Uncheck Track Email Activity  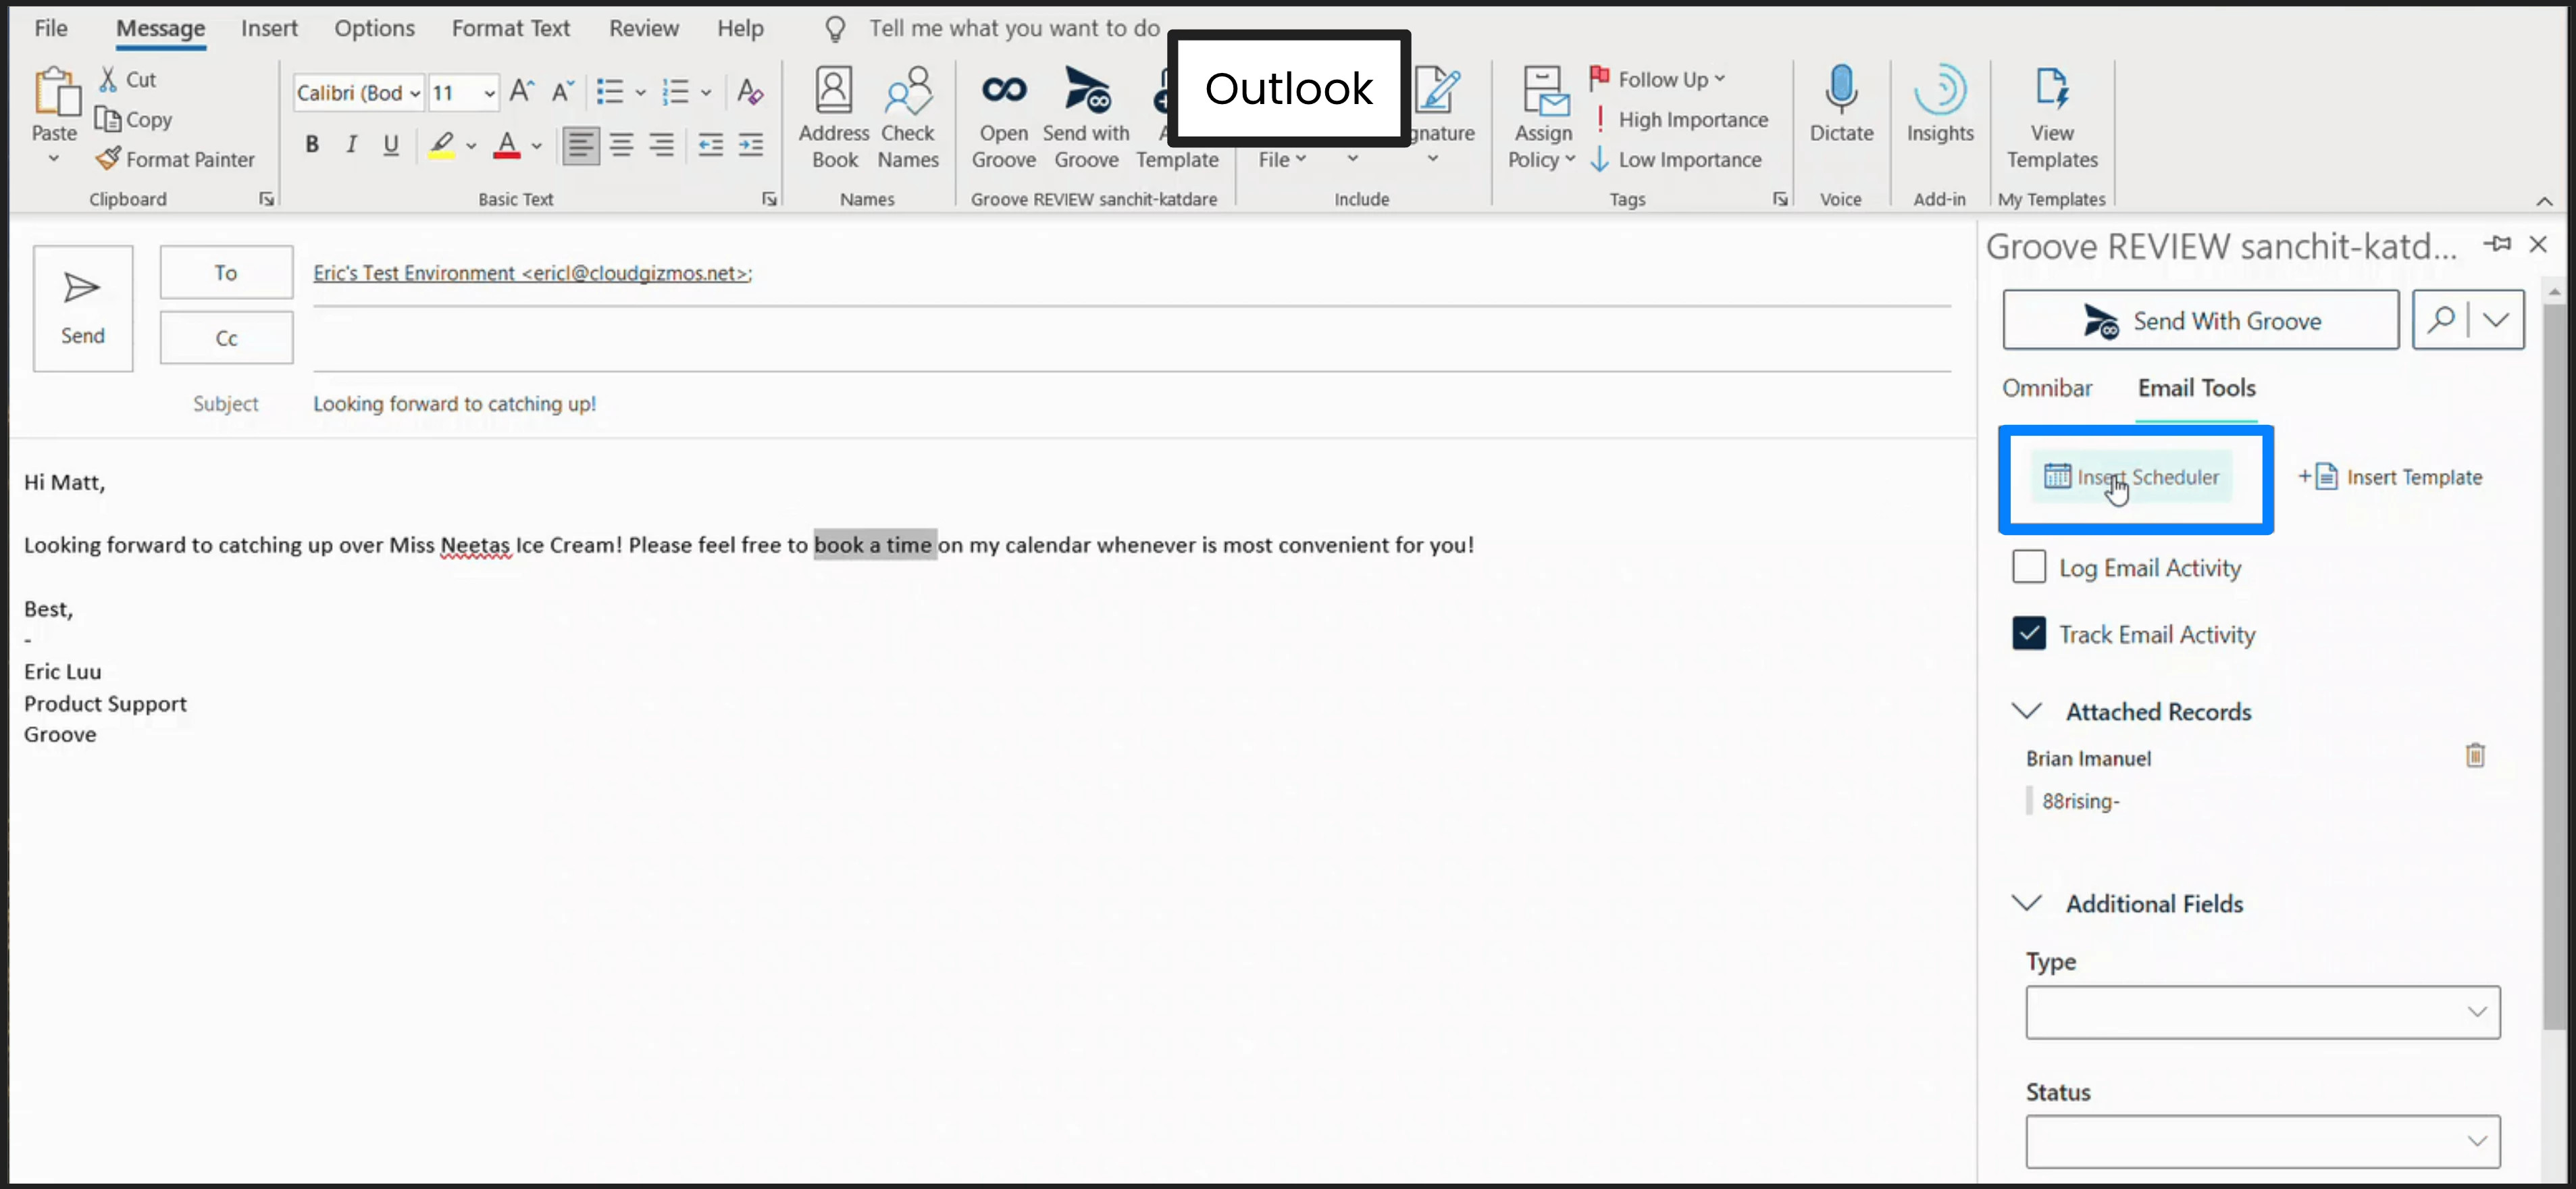2028,633
